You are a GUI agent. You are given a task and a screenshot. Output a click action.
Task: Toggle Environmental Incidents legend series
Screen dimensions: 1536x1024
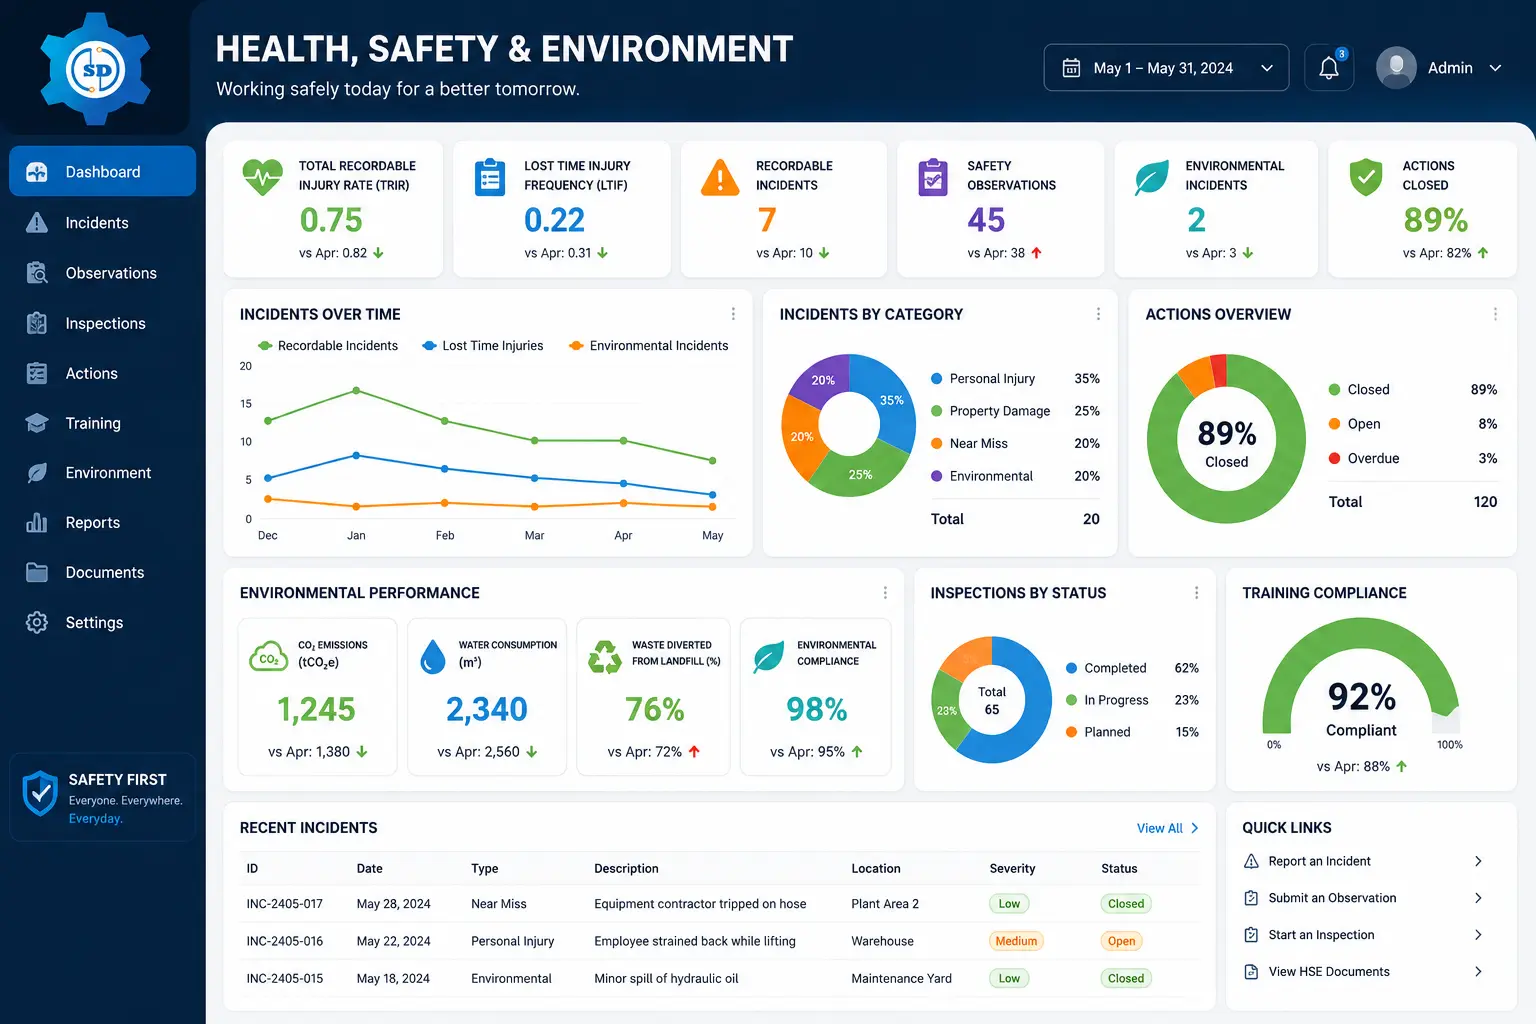point(649,346)
